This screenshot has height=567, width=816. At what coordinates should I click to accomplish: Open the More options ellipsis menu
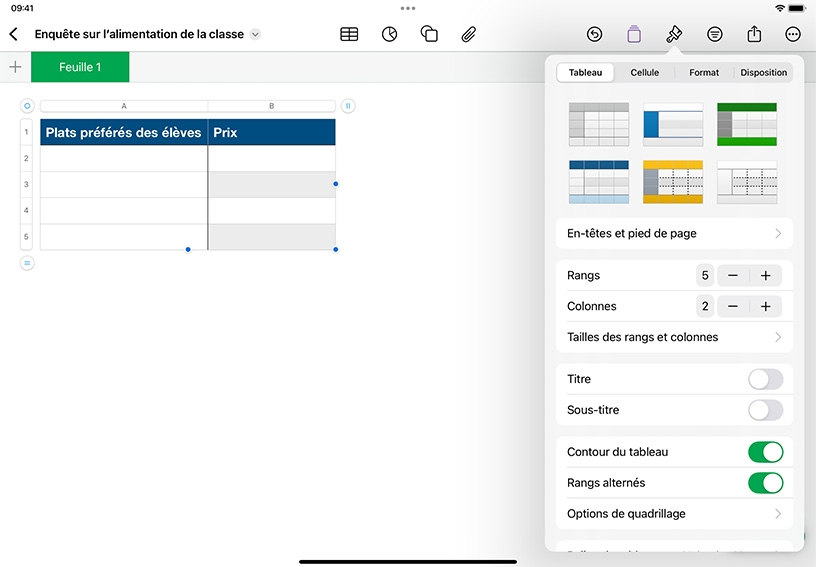(793, 34)
